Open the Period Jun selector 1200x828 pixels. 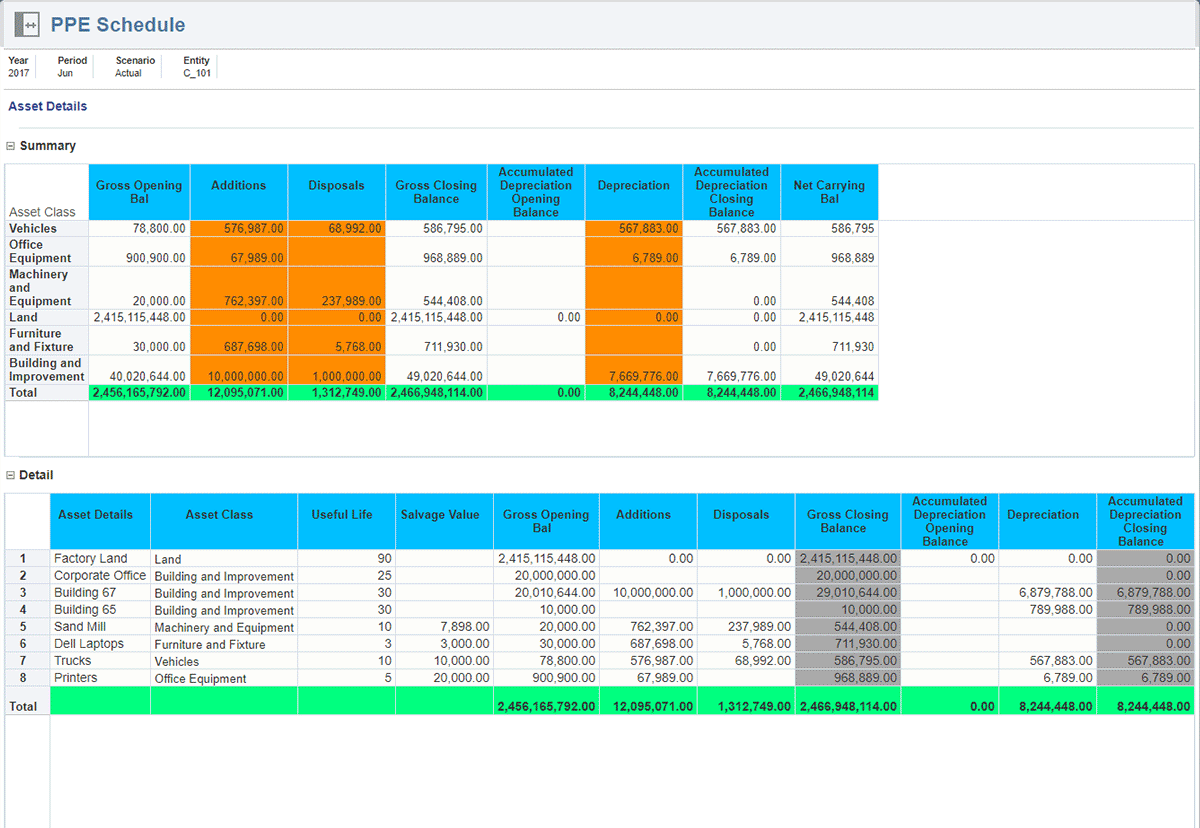[65, 73]
